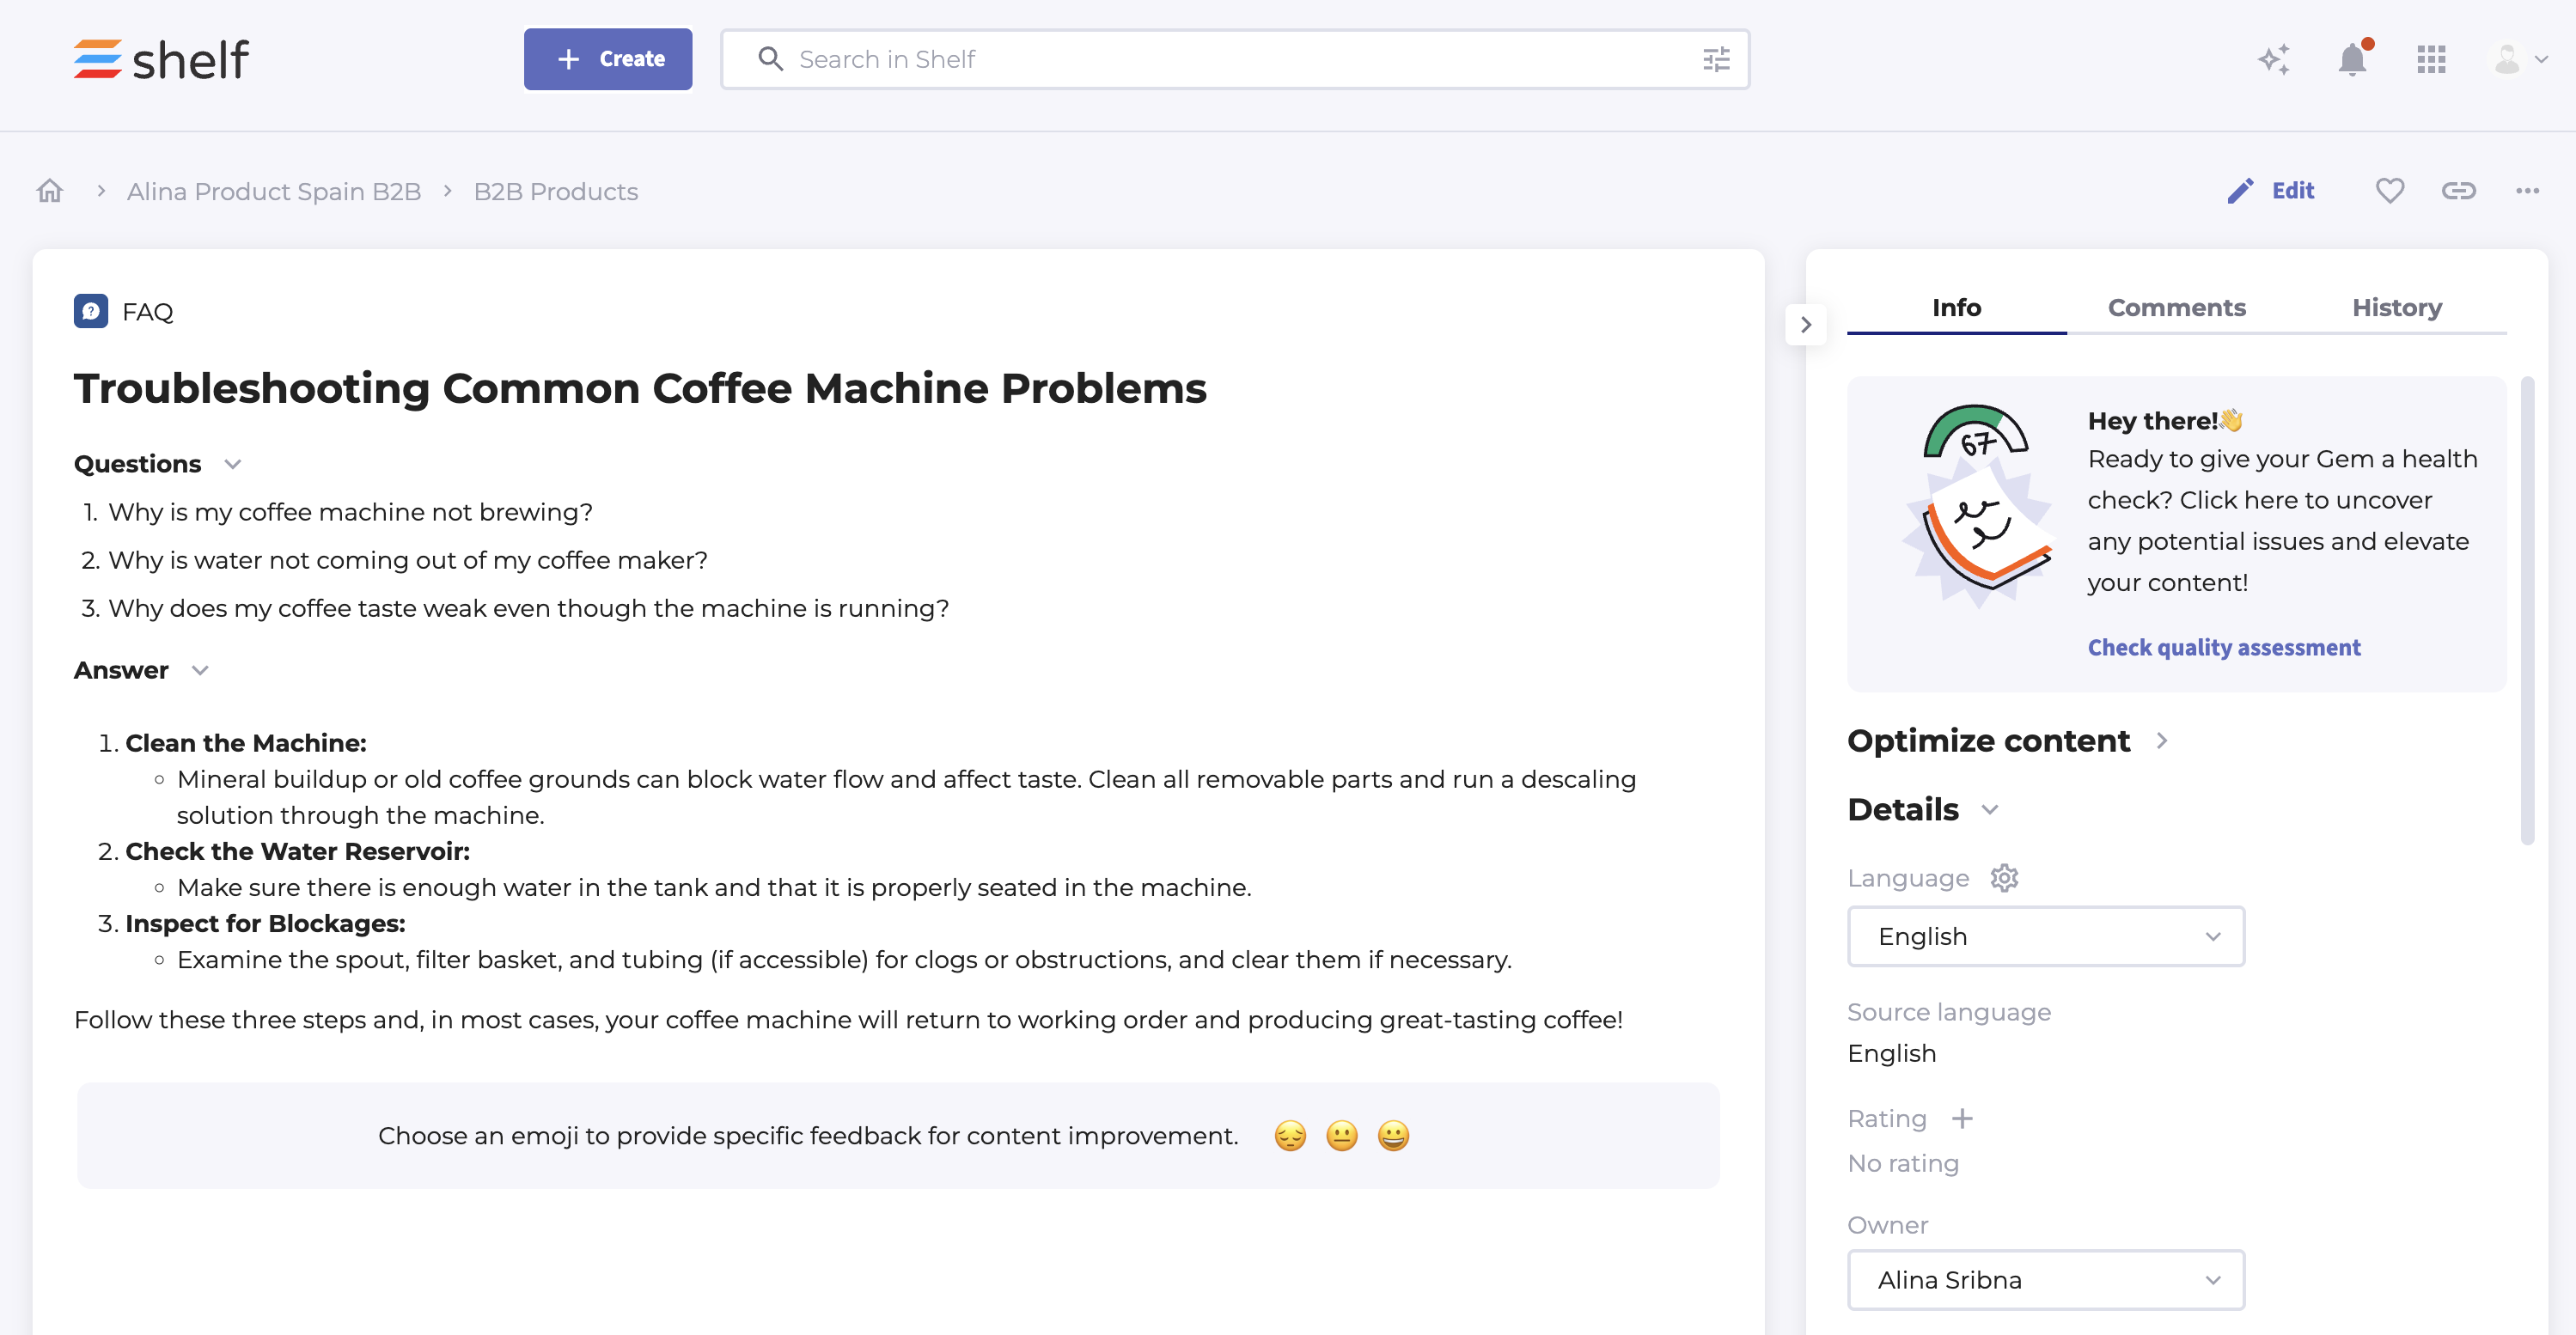
Task: Click the home breadcrumb icon
Action: pyautogui.click(x=50, y=191)
